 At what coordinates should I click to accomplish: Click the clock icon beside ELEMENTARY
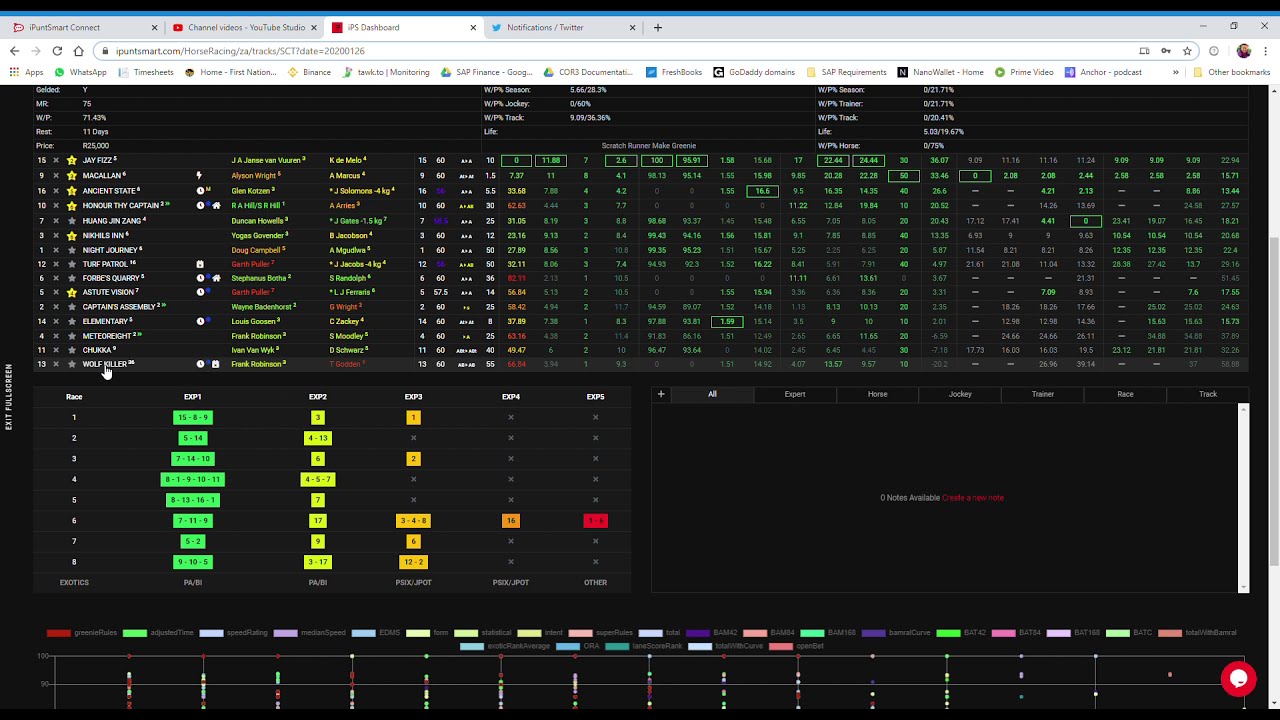tap(200, 322)
